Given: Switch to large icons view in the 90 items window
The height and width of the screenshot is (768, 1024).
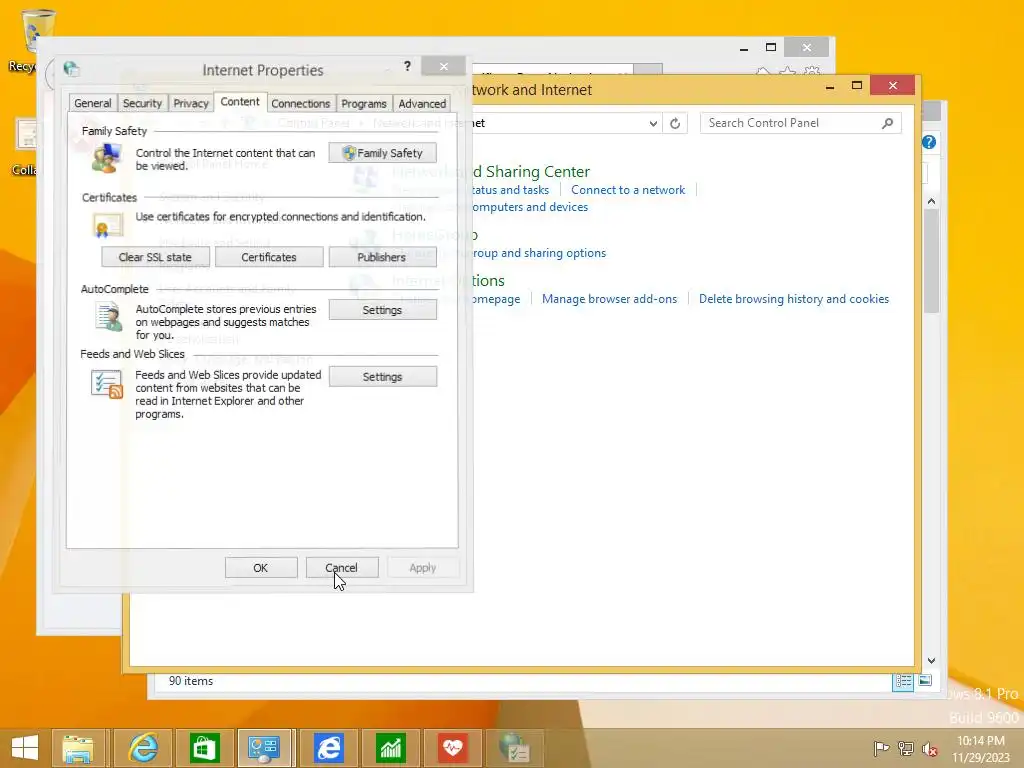Looking at the screenshot, I should (x=925, y=680).
